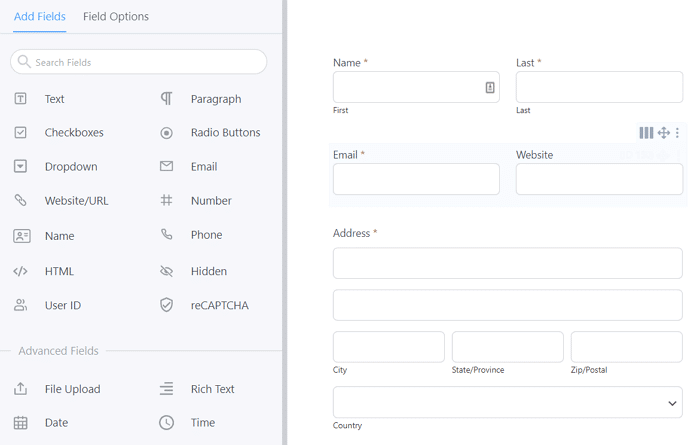
Task: Click the Phone field icon
Action: [167, 235]
